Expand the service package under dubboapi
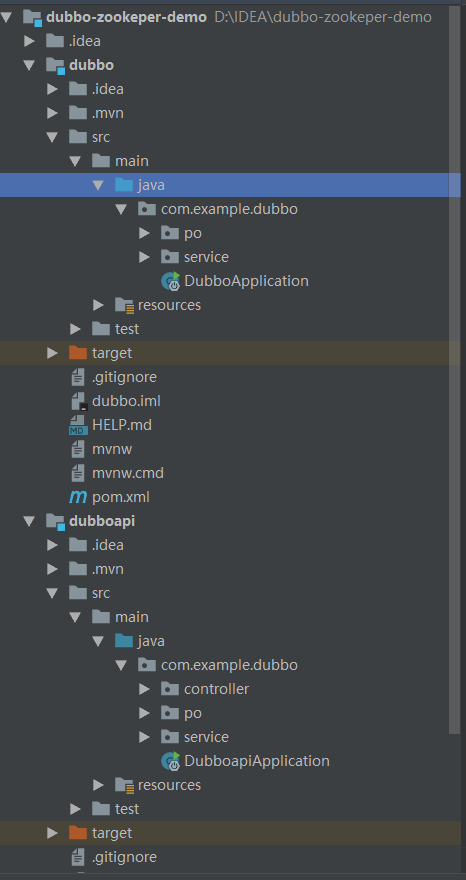Viewport: 466px width, 880px height. 144,737
